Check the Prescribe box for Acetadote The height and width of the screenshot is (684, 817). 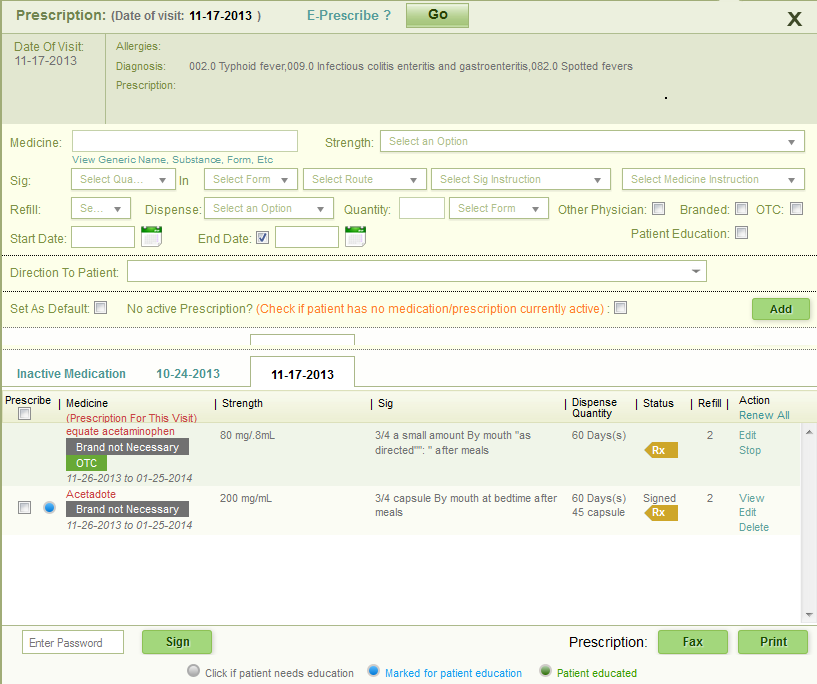tap(24, 507)
